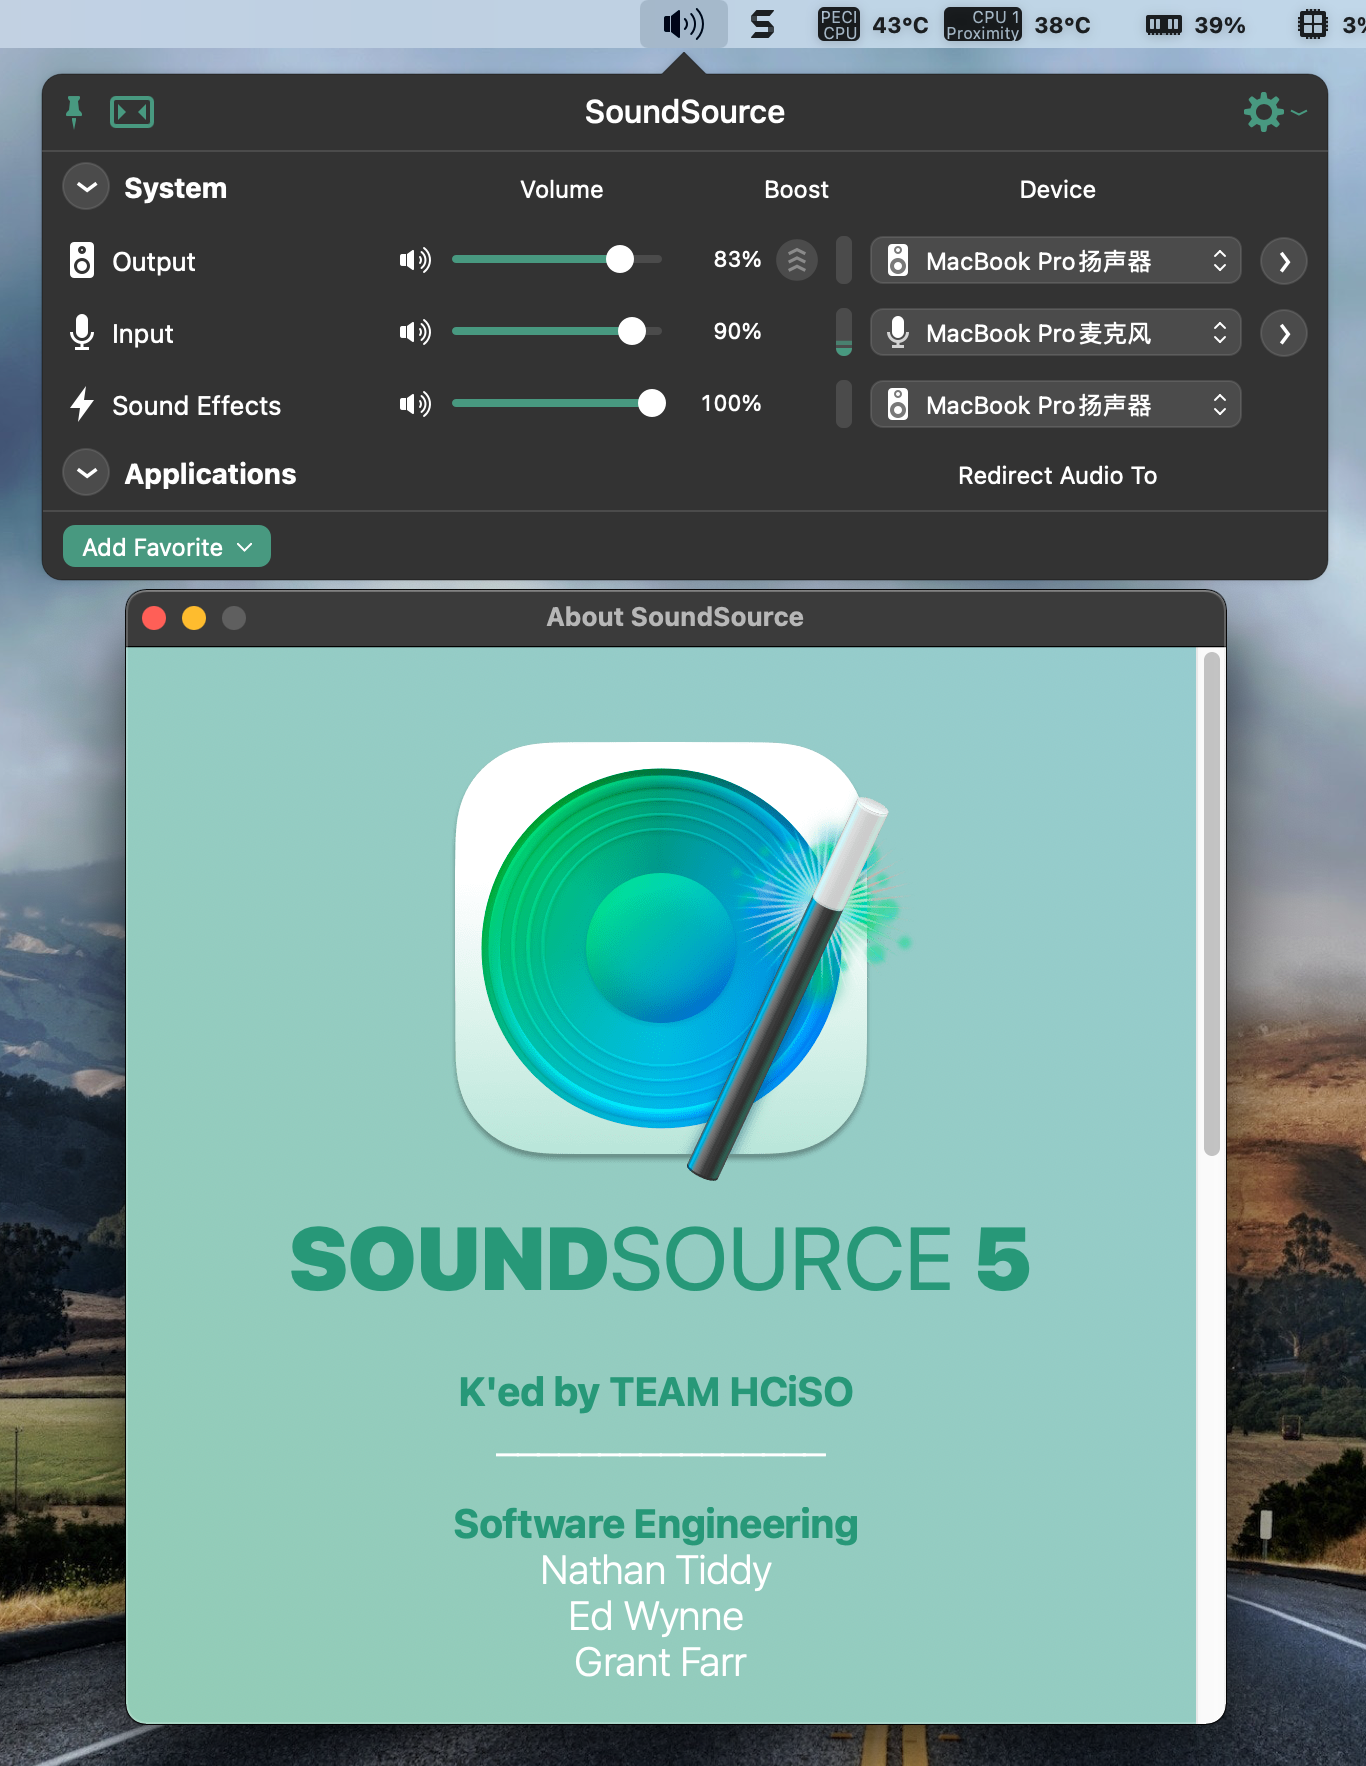
Task: Open the Add Favorite menu
Action: click(x=167, y=547)
